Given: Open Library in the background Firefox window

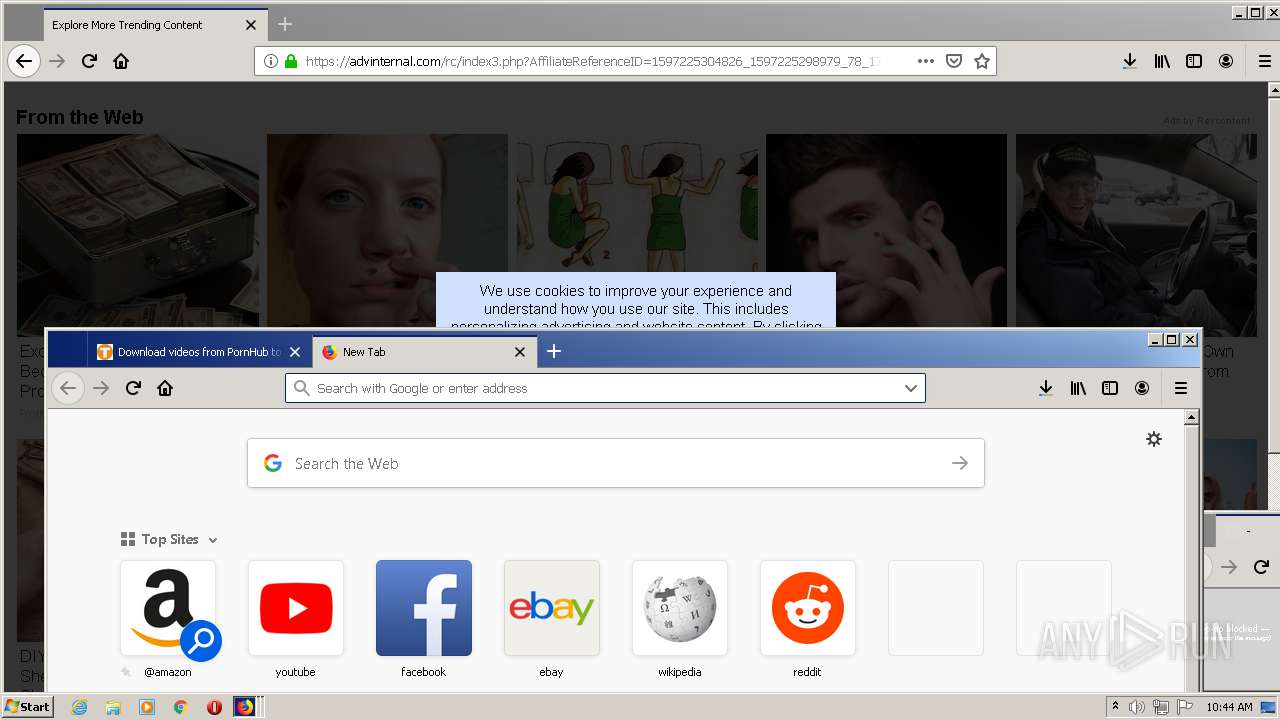Looking at the screenshot, I should (x=1162, y=61).
